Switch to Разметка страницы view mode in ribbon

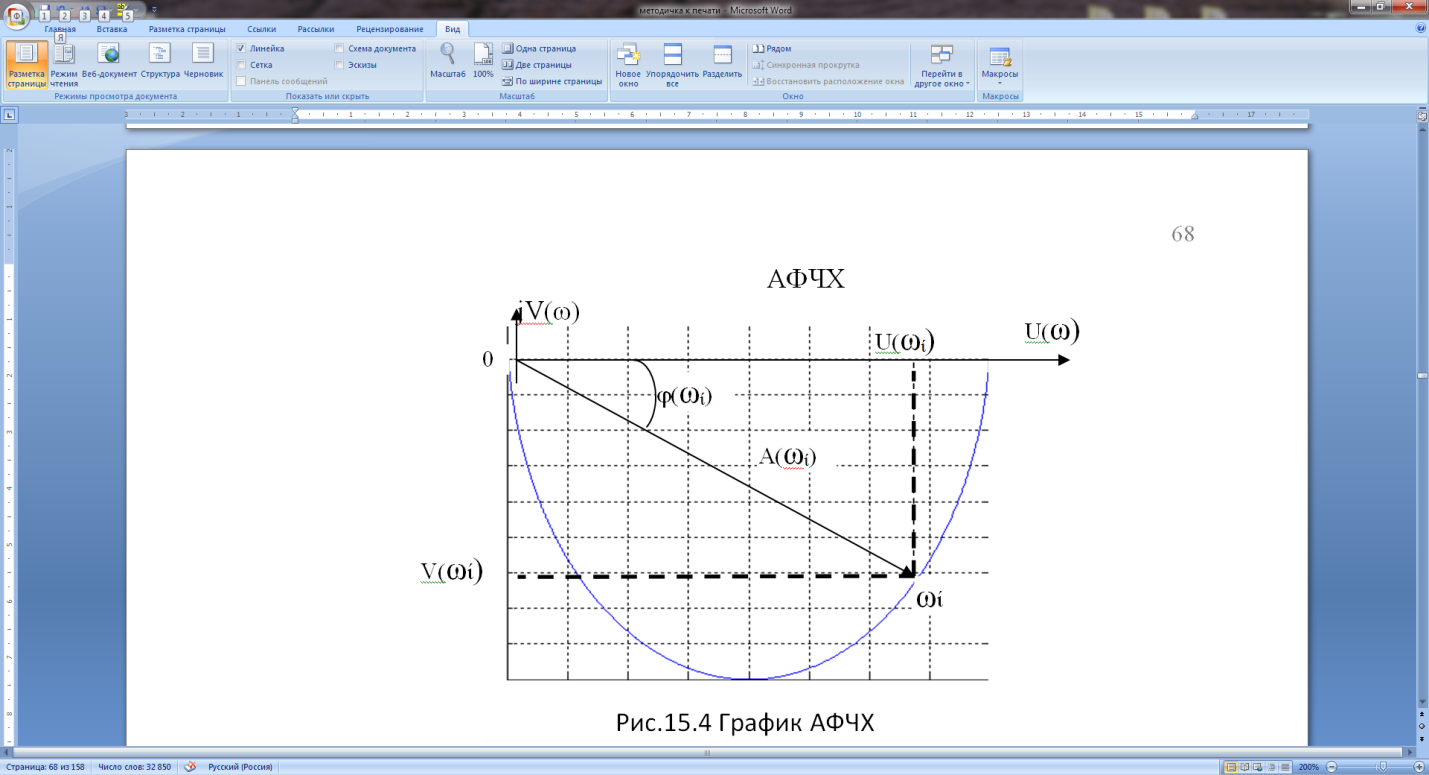pos(27,65)
